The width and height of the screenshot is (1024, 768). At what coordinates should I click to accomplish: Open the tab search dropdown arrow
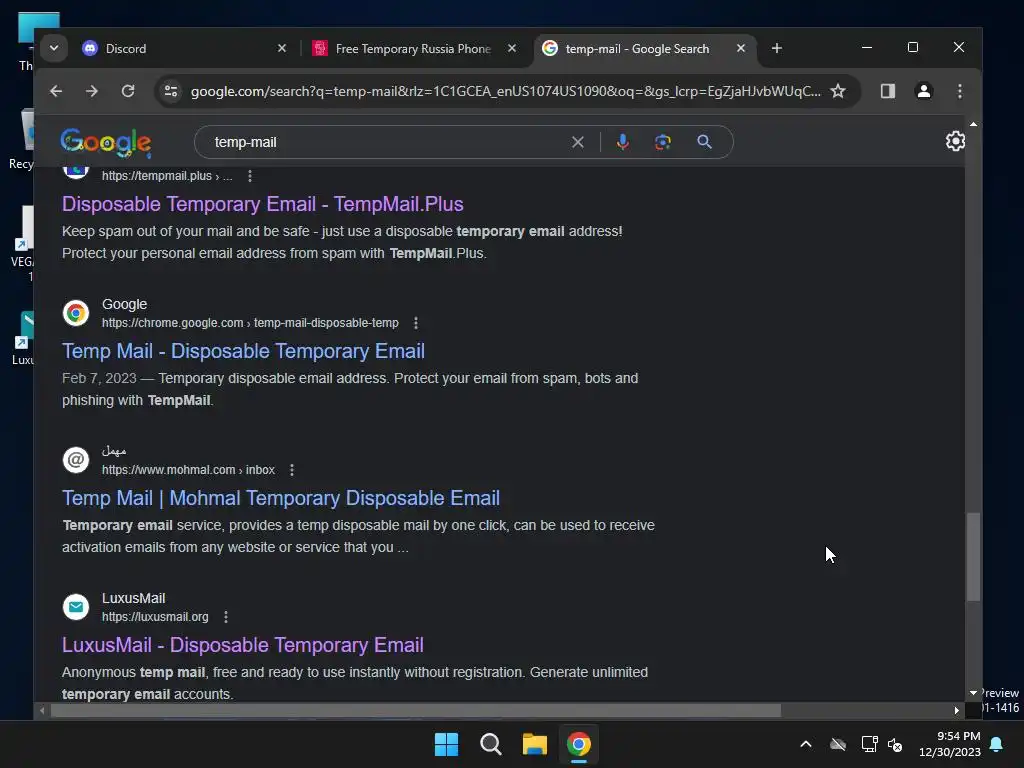click(x=54, y=48)
